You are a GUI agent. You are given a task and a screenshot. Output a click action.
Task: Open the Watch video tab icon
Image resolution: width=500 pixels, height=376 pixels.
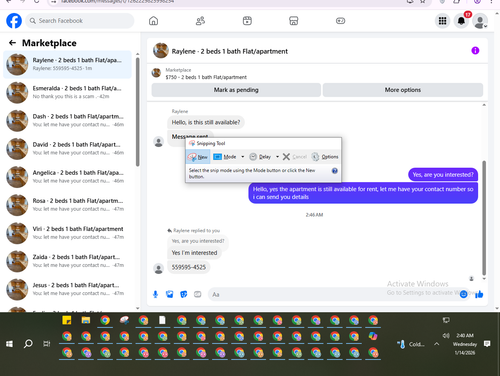coord(247,21)
